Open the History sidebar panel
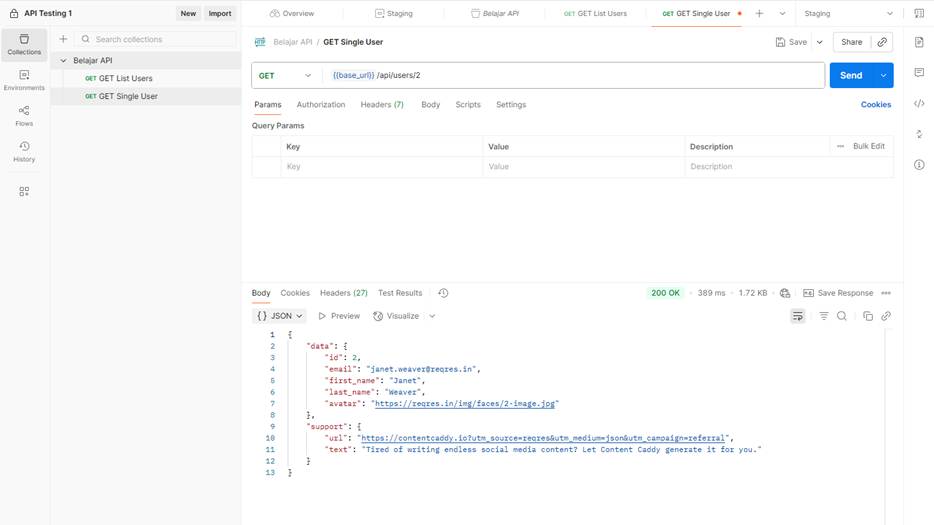The width and height of the screenshot is (934, 525). coord(24,152)
